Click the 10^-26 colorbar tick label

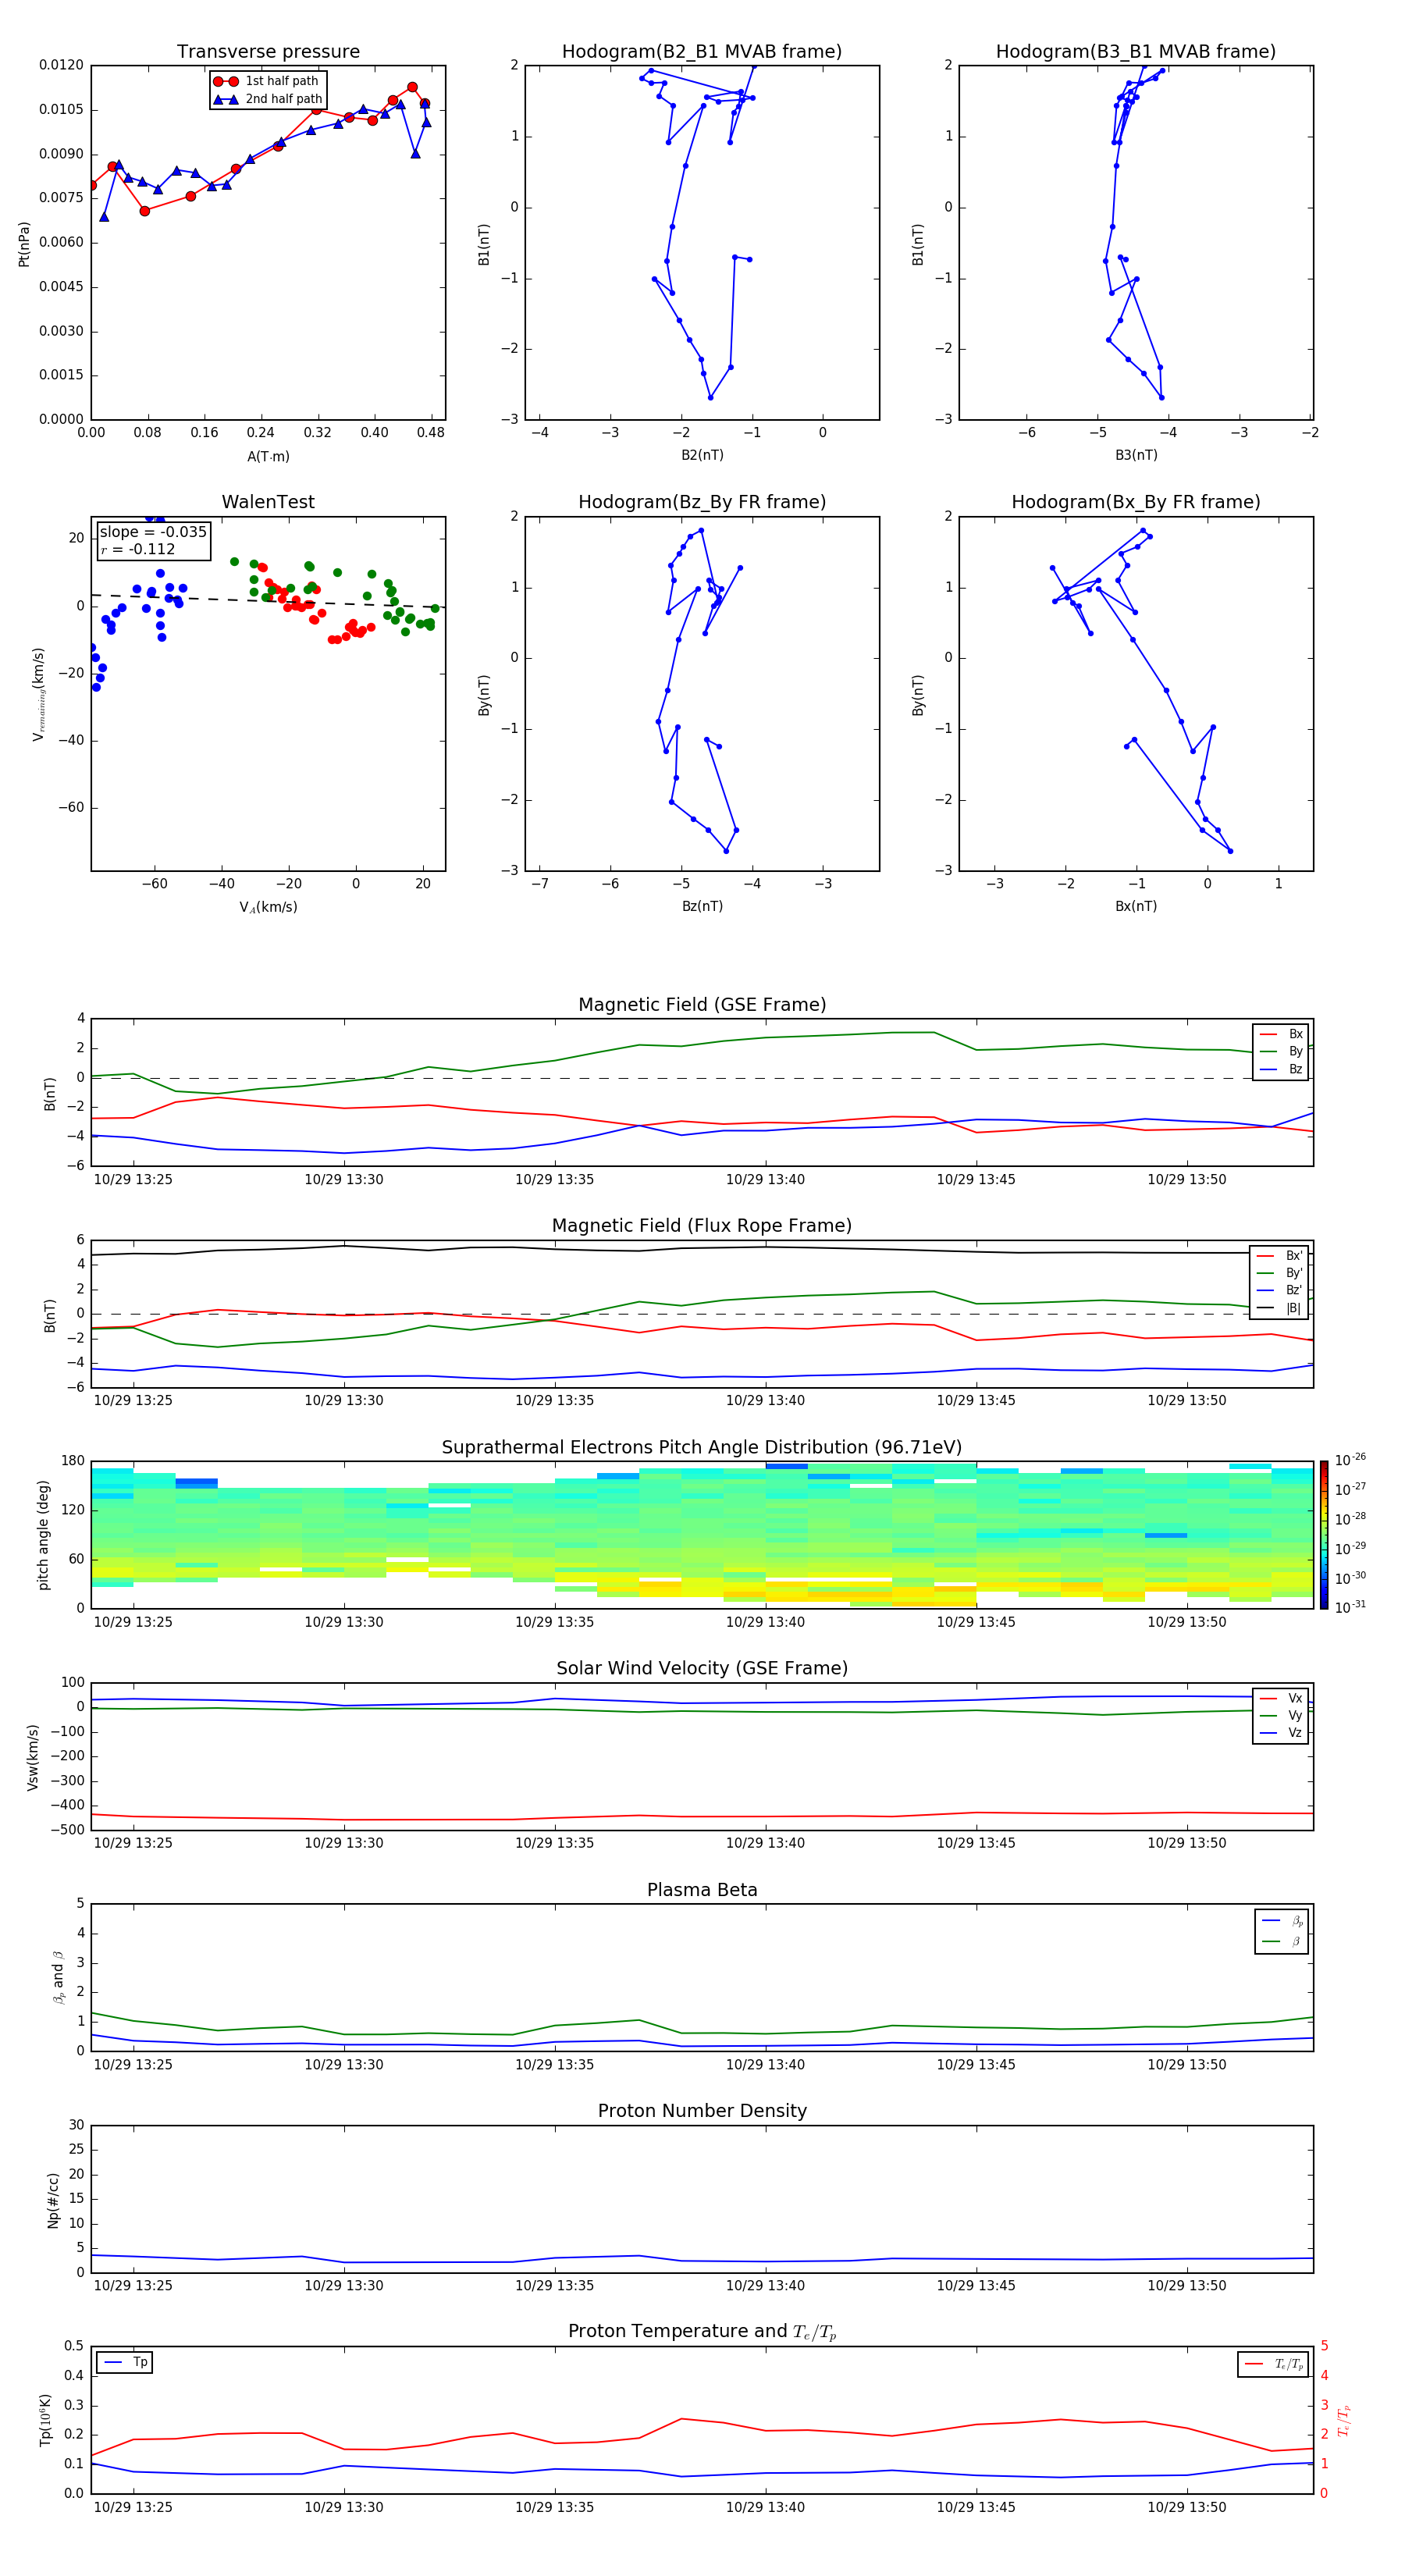1350,1460
